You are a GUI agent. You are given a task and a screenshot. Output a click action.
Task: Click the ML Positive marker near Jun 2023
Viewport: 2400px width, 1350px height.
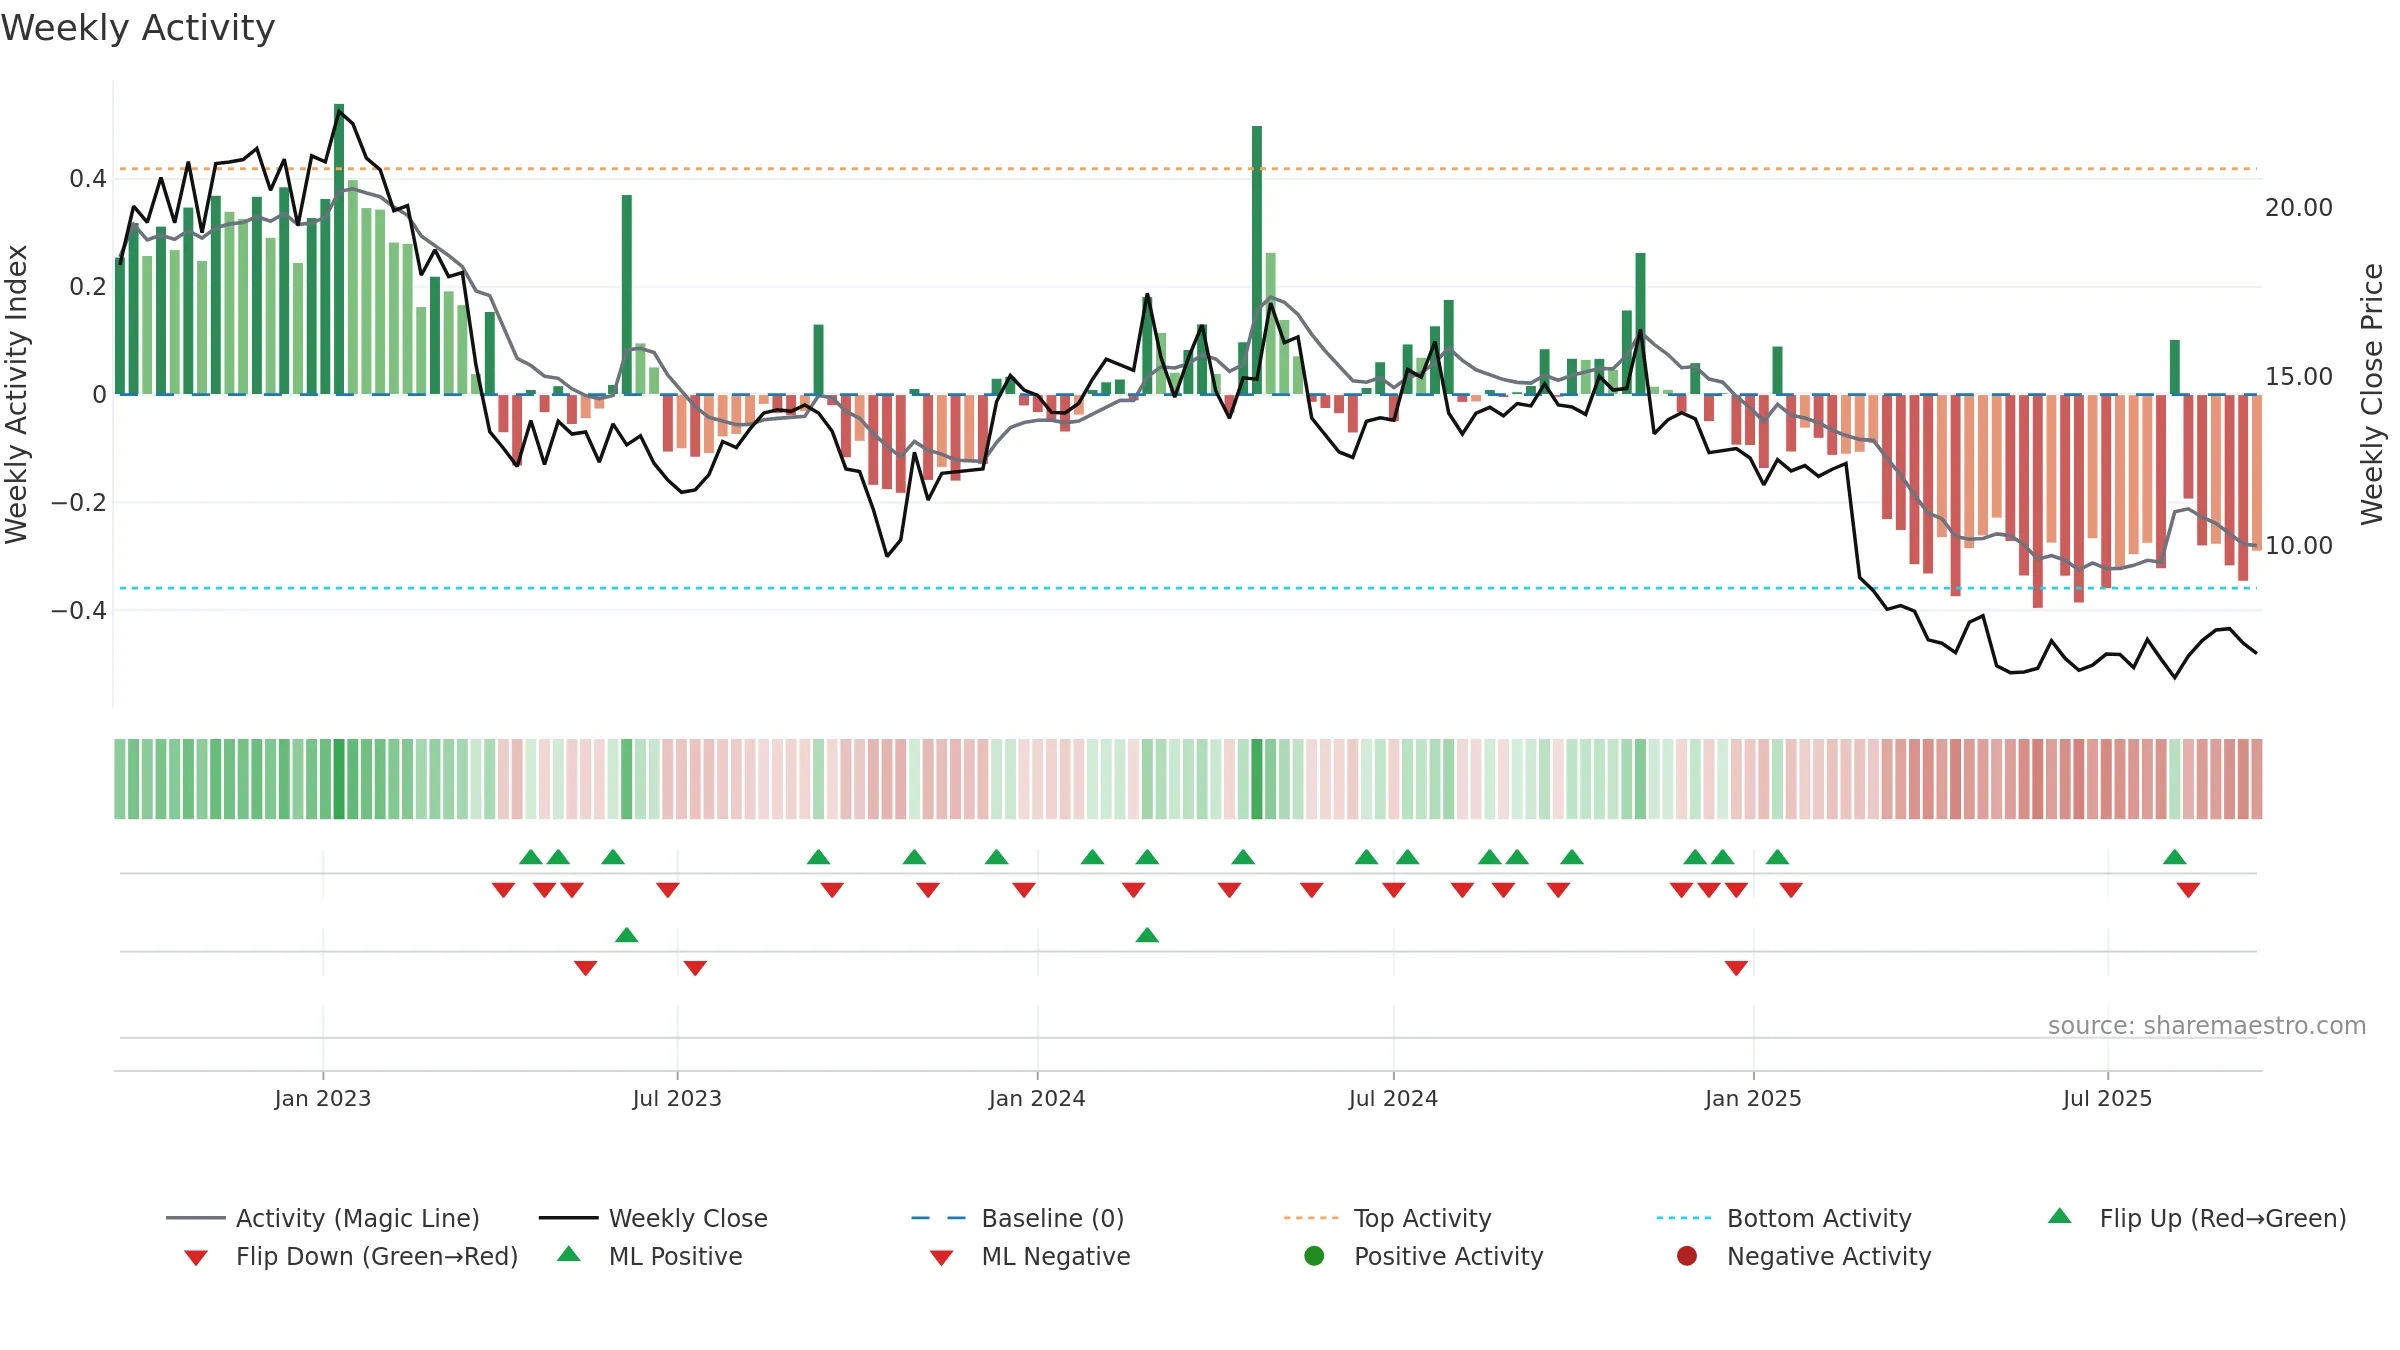627,935
